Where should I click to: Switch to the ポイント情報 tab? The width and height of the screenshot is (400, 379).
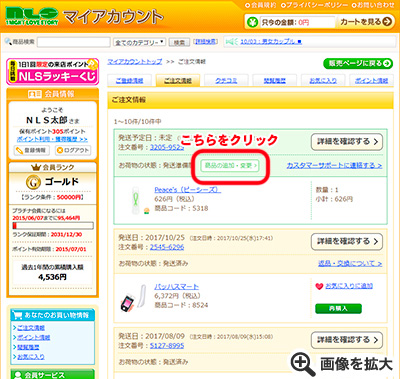pos(371,81)
